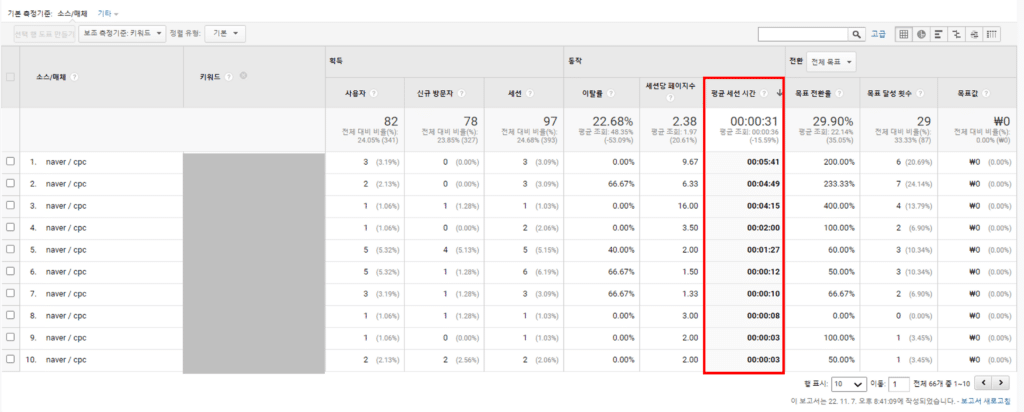Click the 29.90% total conversion rate
Screen dimensions: 1024x412
point(835,121)
